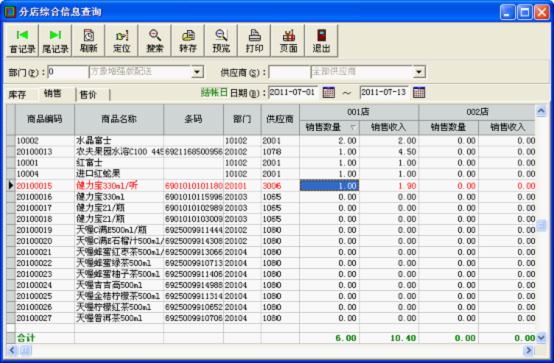Click the 商品编码 column header
The height and width of the screenshot is (363, 554).
pos(45,119)
